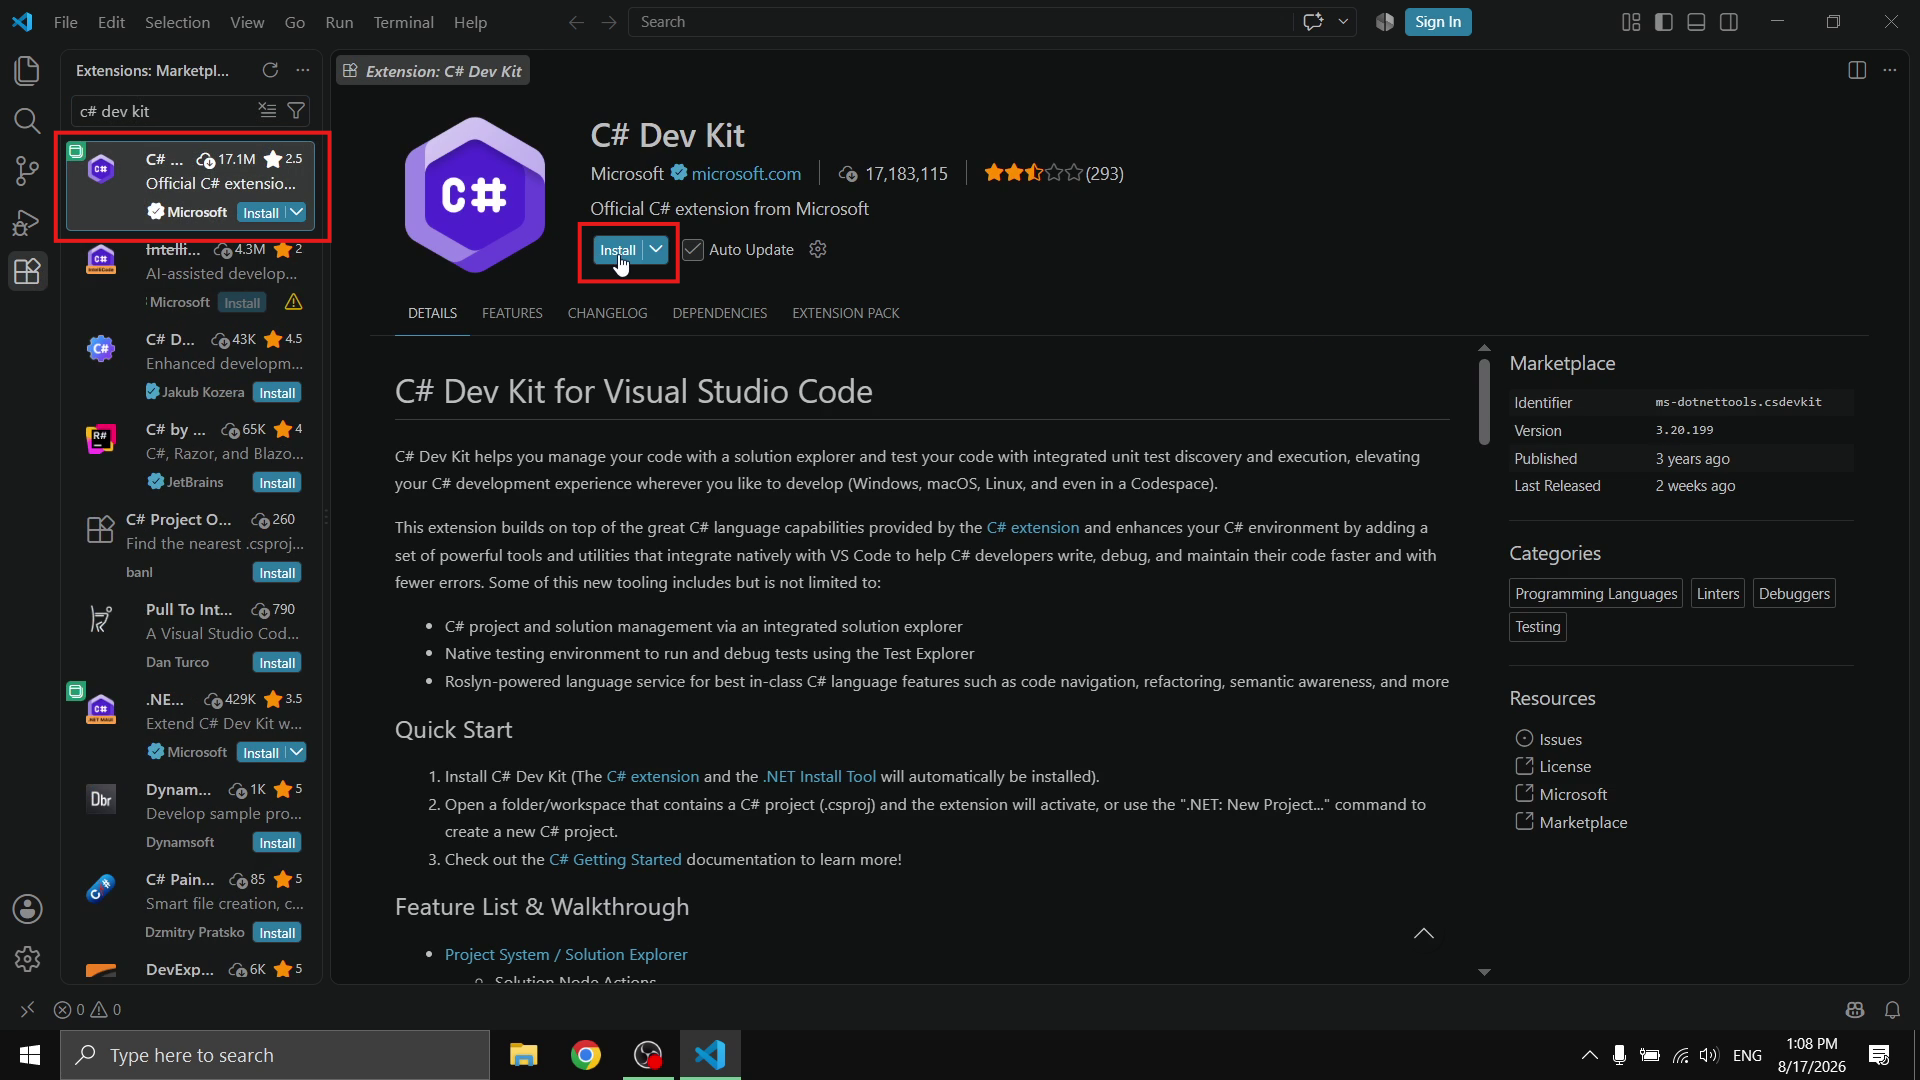
Task: Open the Selection menu
Action: point(177,22)
